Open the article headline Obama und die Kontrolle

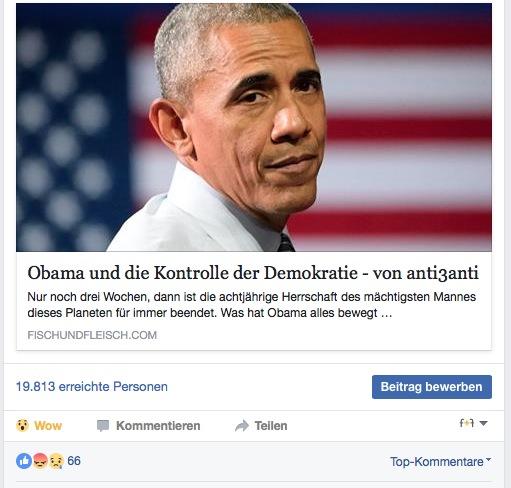coord(253,273)
